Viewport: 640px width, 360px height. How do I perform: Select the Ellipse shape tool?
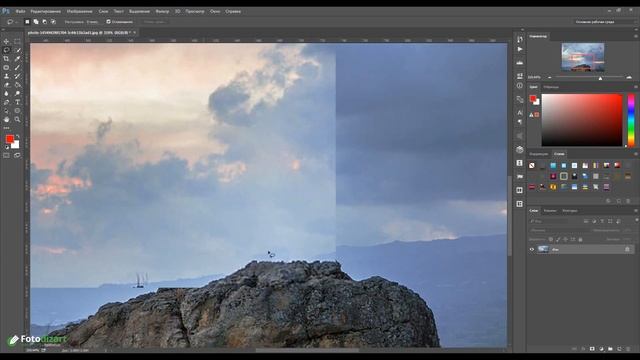coord(17,111)
